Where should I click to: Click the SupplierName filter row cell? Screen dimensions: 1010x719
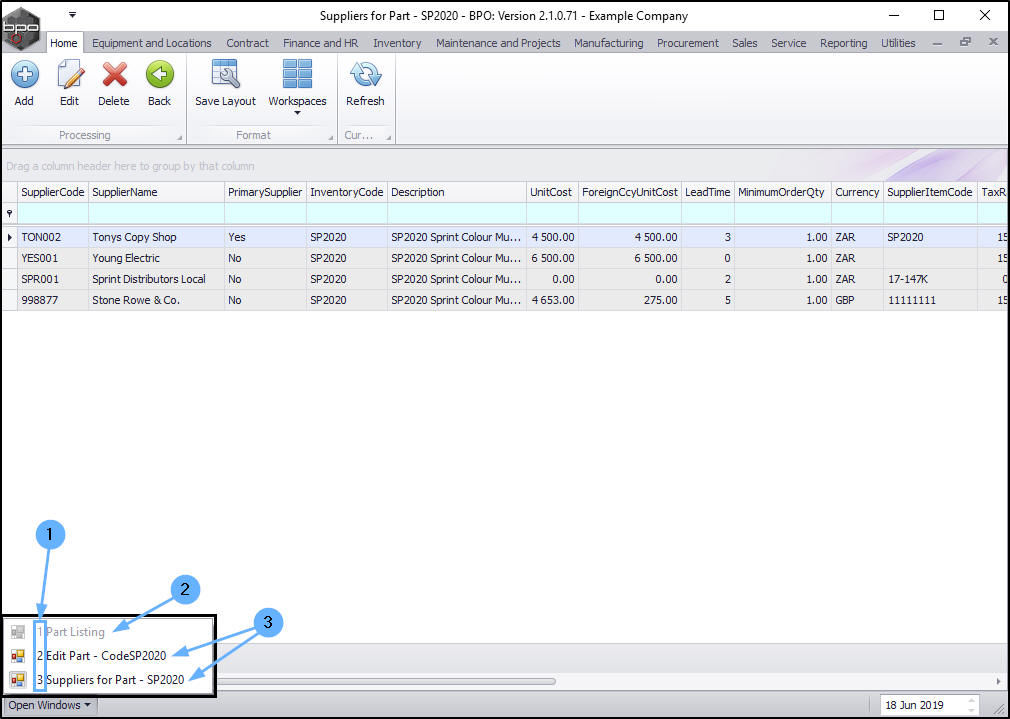[157, 213]
